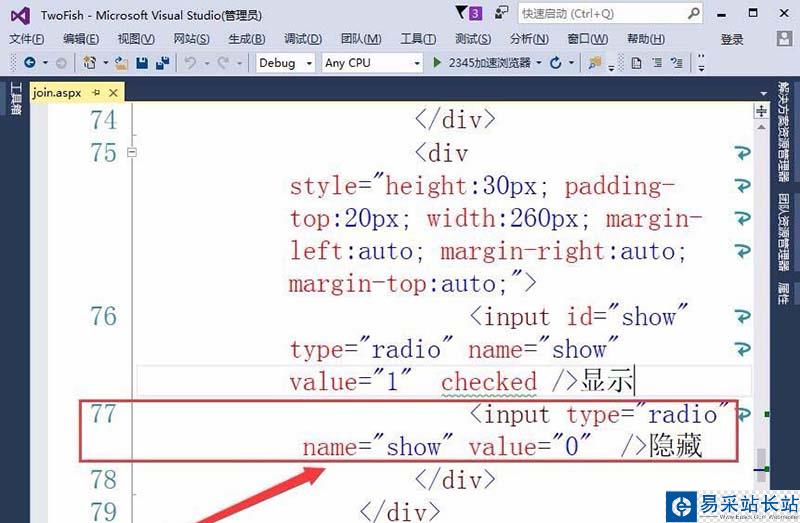
Task: Click the Navigate Forward toolbar icon
Action: click(61, 63)
